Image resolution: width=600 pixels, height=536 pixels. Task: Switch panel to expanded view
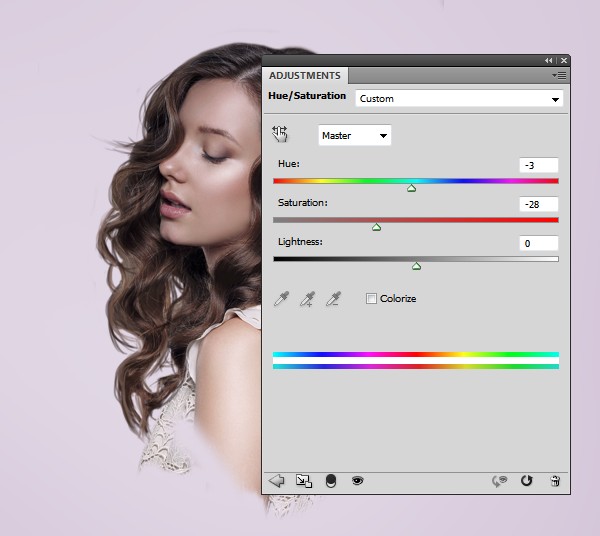[x=304, y=481]
